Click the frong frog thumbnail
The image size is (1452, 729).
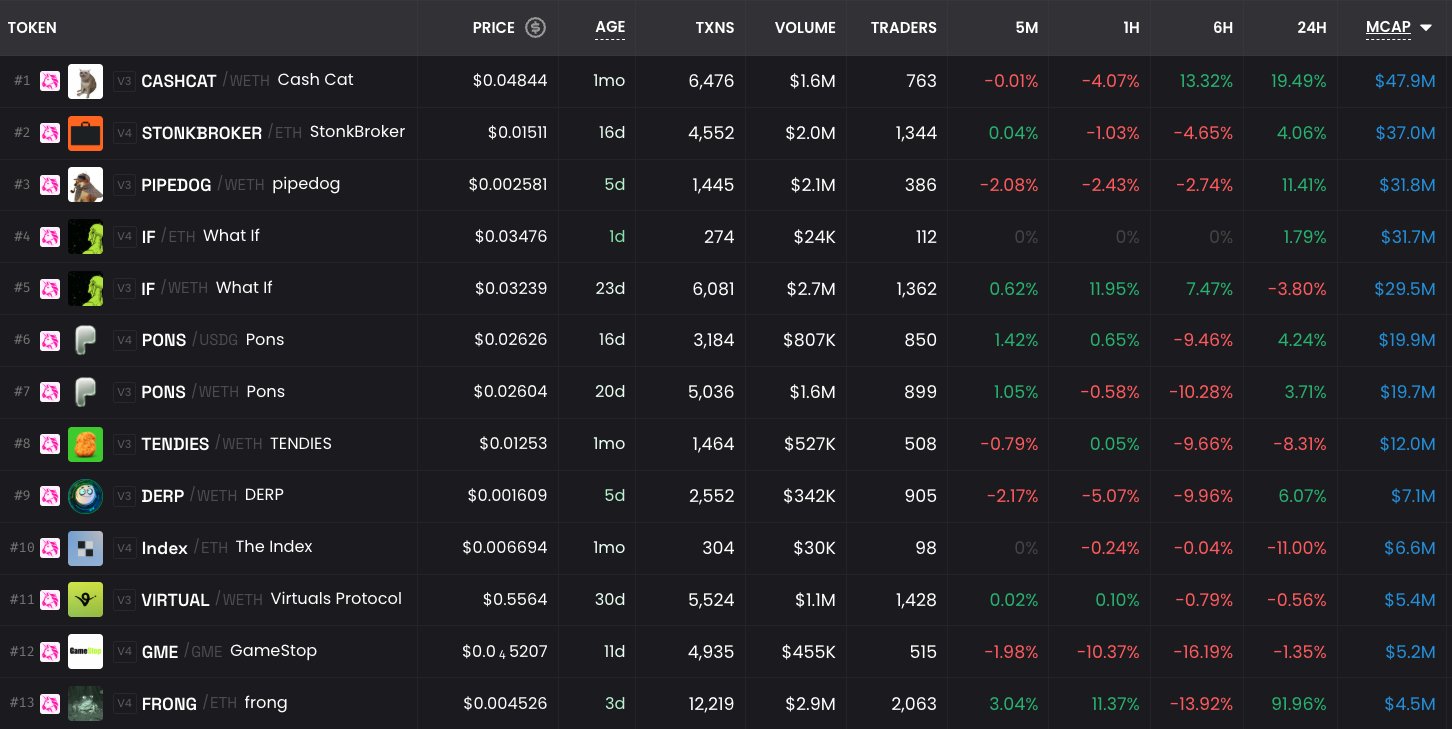point(85,704)
